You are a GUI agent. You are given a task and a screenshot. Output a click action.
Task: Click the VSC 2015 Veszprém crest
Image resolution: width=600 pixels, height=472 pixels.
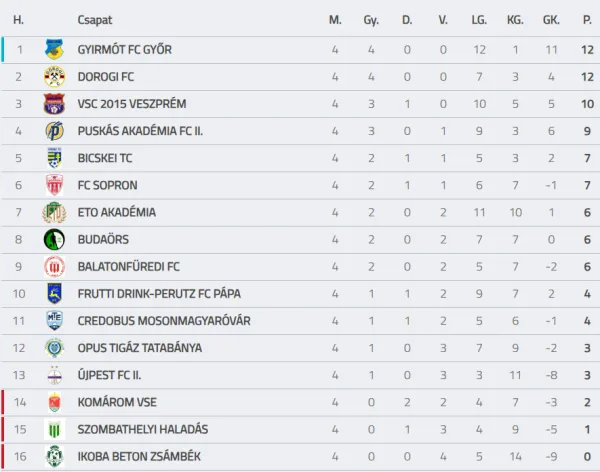[x=53, y=103]
